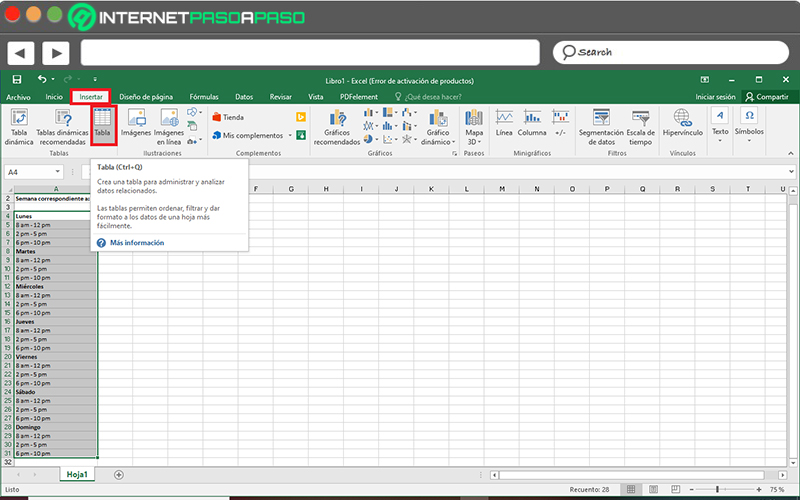Click the zoom slider handle
This screenshot has height=500, width=800.
[x=717, y=489]
